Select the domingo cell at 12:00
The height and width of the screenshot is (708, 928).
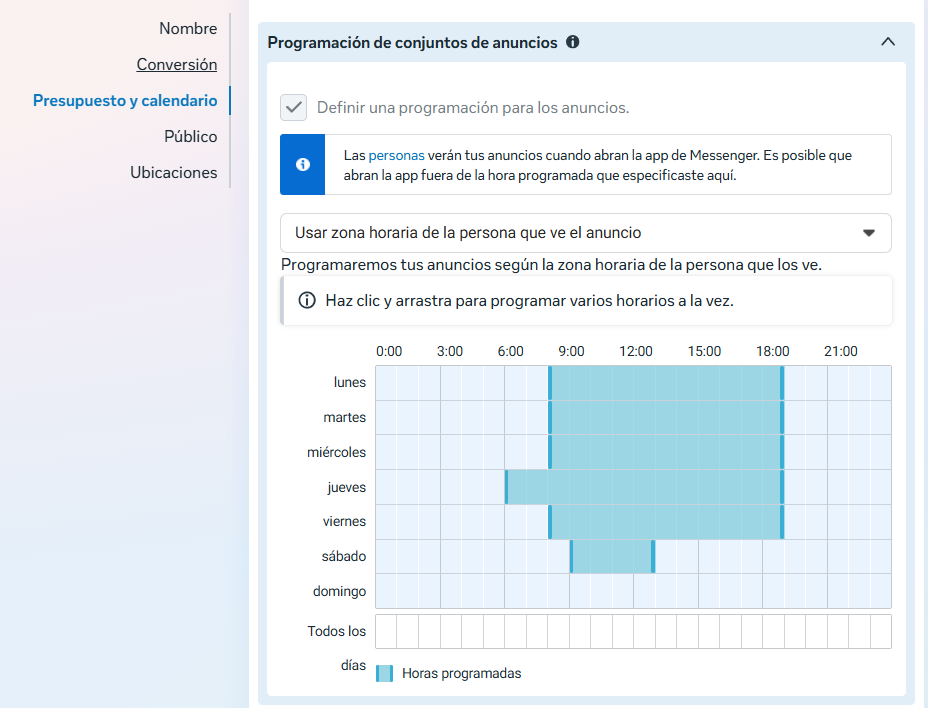643,591
